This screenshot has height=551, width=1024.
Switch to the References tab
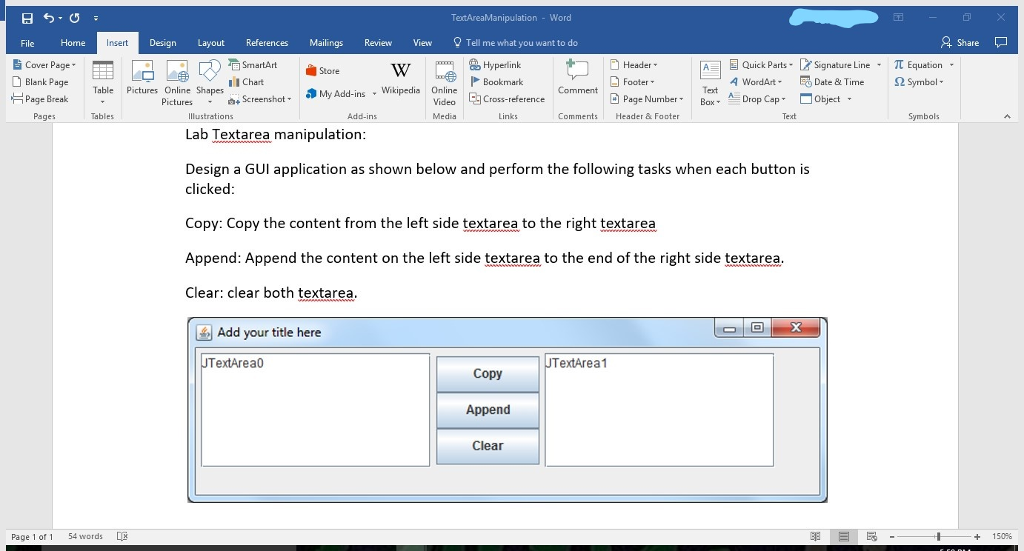(267, 43)
